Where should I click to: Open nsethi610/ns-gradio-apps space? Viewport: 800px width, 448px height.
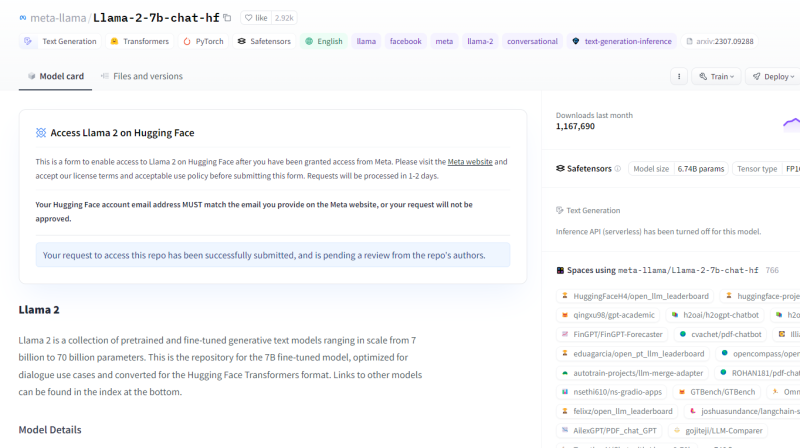click(x=611, y=392)
